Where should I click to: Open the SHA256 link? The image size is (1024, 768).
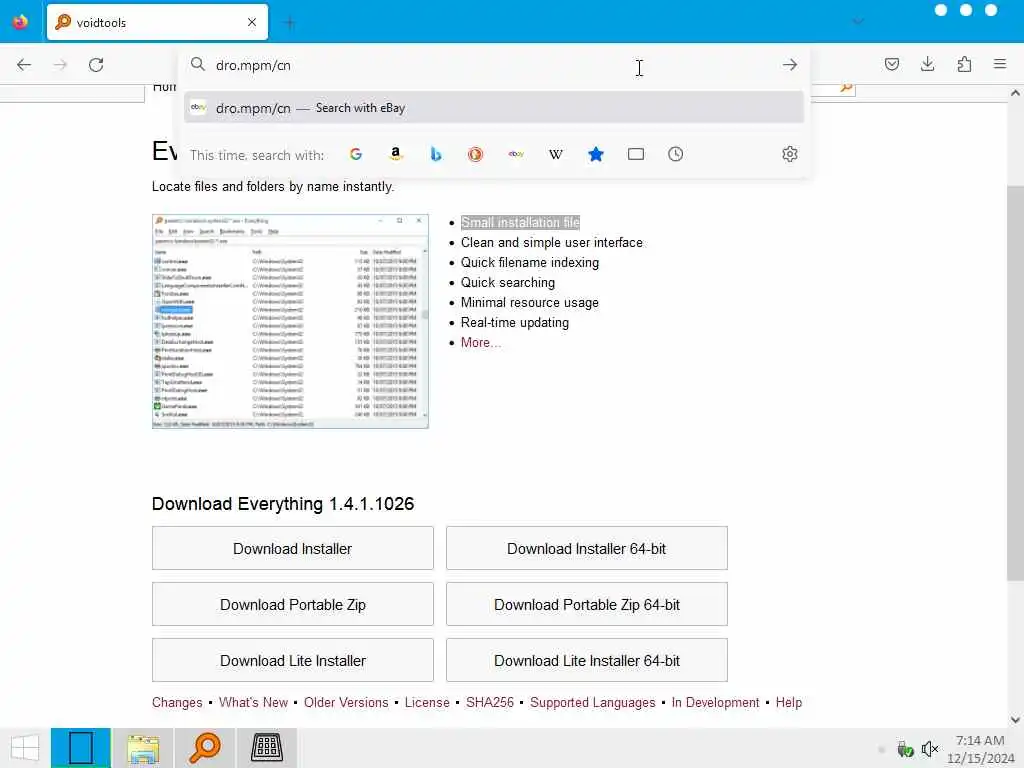(x=490, y=703)
